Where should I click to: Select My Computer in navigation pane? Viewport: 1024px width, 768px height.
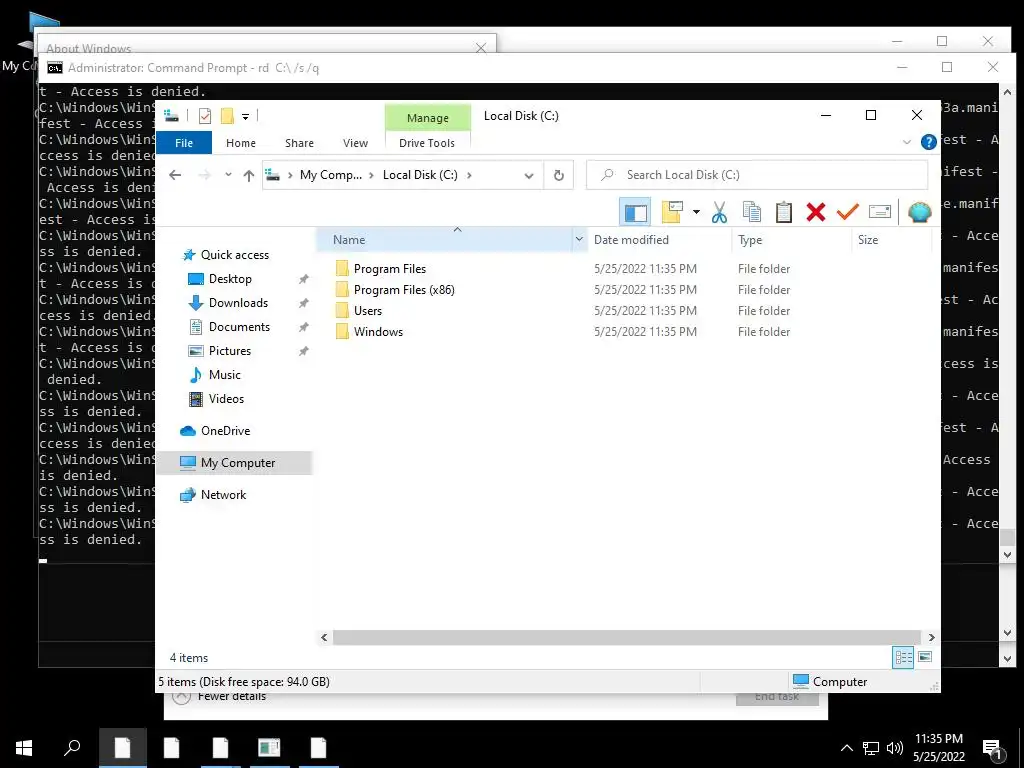234,463
